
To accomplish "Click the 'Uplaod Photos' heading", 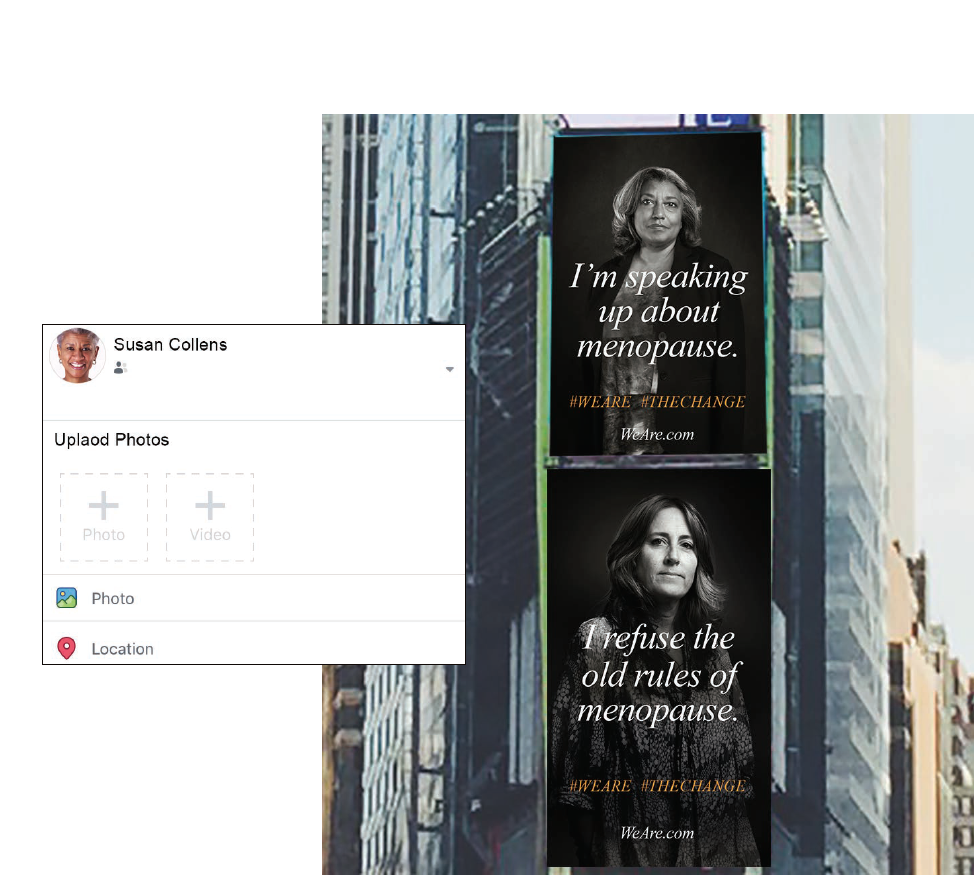I will (112, 440).
